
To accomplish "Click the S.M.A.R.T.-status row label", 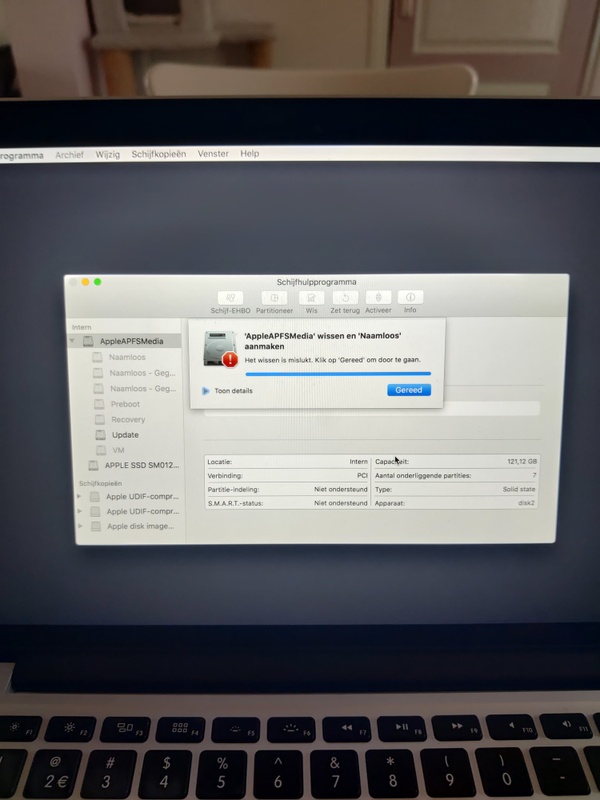I will 235,503.
